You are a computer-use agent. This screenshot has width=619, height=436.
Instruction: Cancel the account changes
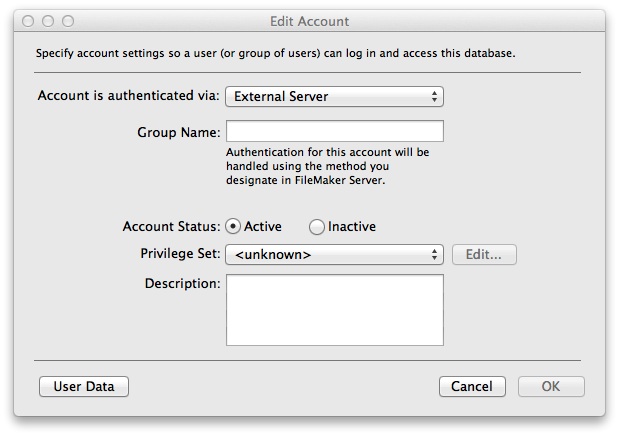pos(471,387)
